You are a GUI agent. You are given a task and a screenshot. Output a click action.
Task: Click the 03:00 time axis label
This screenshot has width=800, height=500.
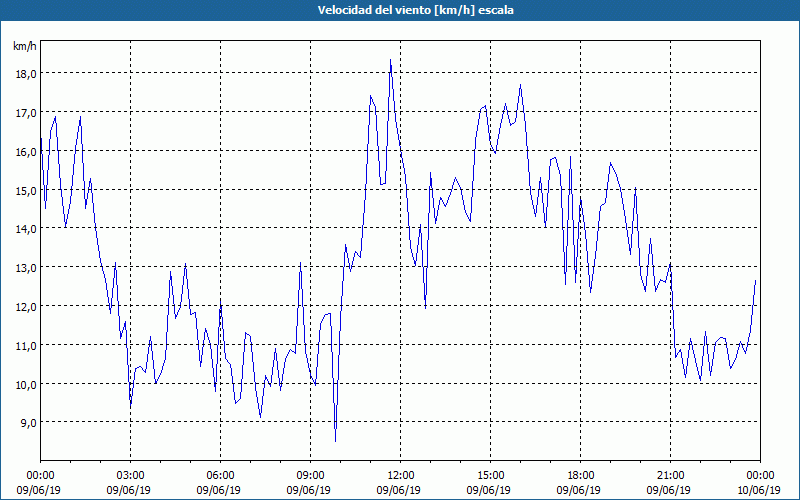click(x=131, y=476)
